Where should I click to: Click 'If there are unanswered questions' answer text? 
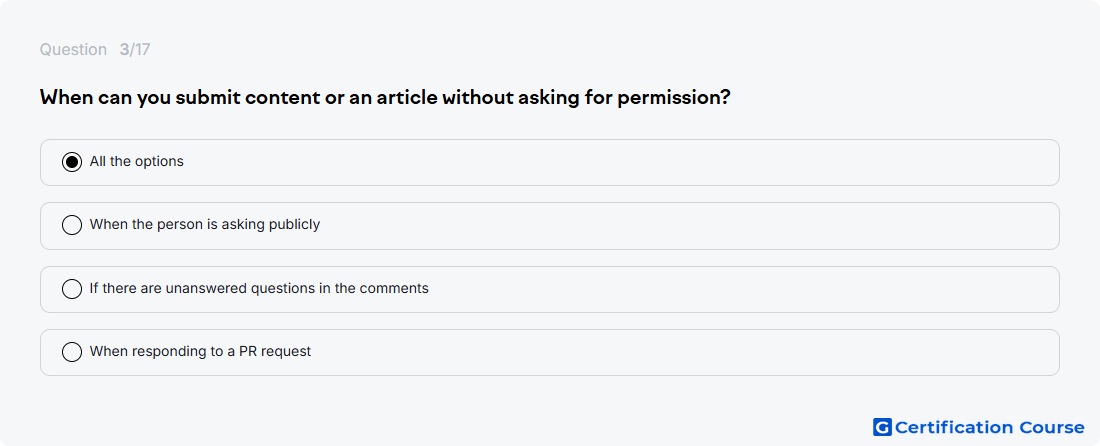(x=259, y=288)
